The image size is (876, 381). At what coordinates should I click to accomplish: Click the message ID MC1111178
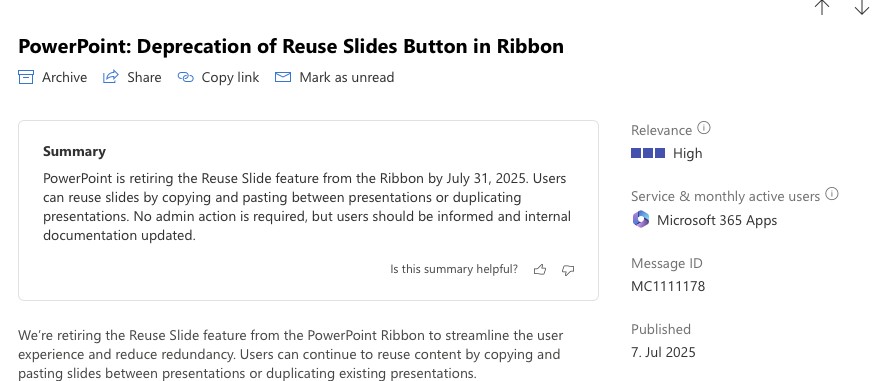pos(668,287)
